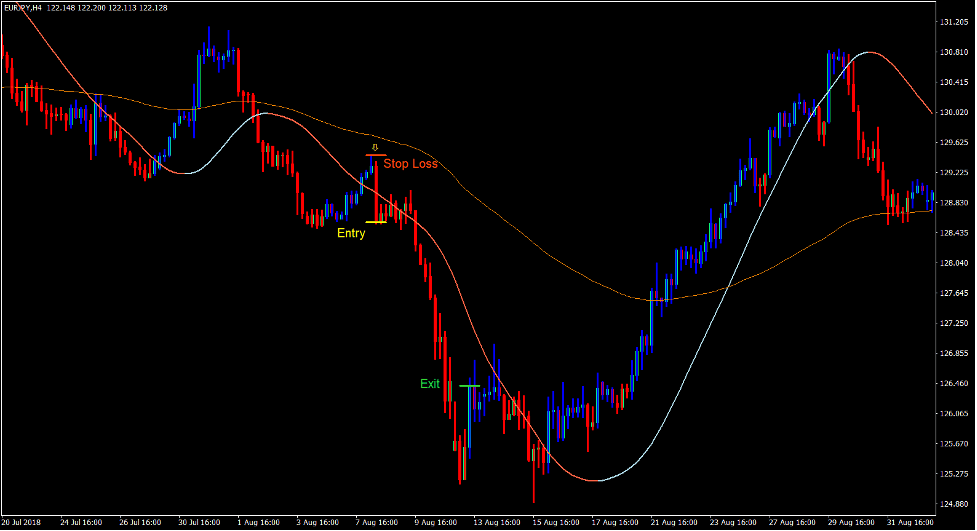977x531 pixels.
Task: Click the 23 Aug 16:00 time label
Action: (x=731, y=522)
